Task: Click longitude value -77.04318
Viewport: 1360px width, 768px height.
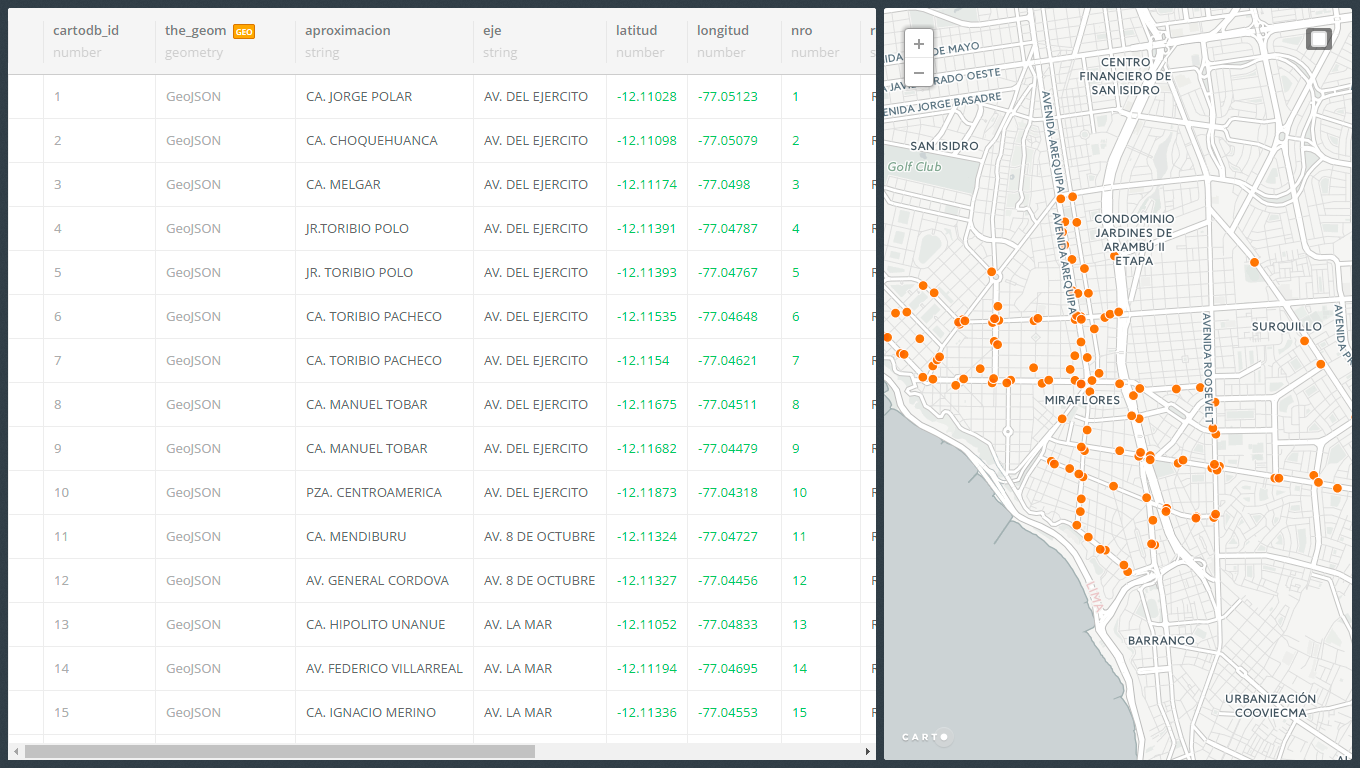Action: [728, 493]
